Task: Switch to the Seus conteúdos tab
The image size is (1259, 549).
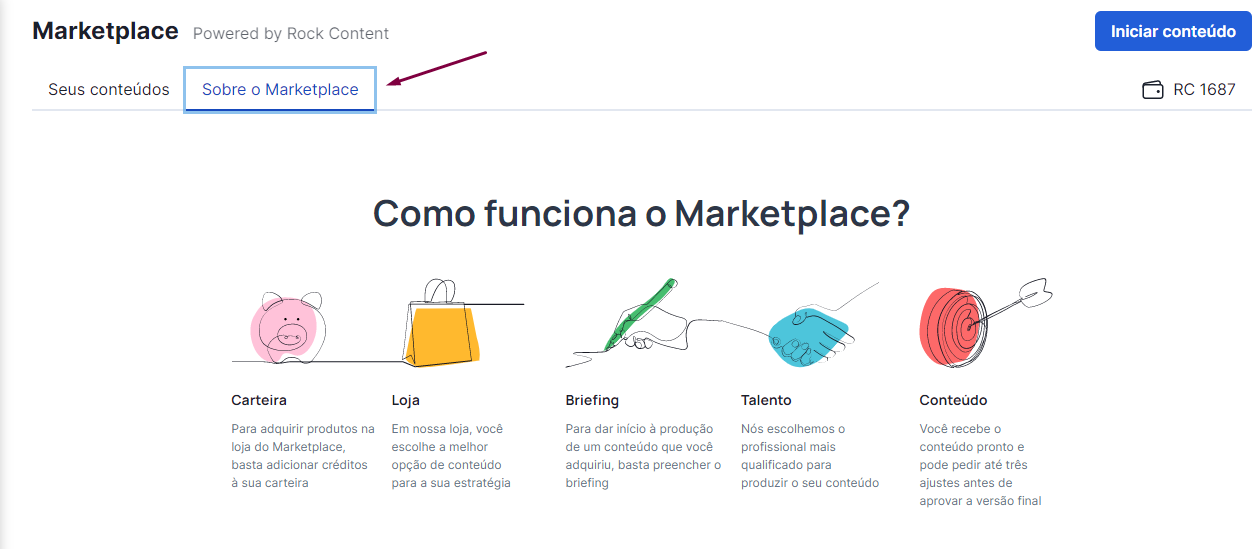Action: (x=109, y=89)
